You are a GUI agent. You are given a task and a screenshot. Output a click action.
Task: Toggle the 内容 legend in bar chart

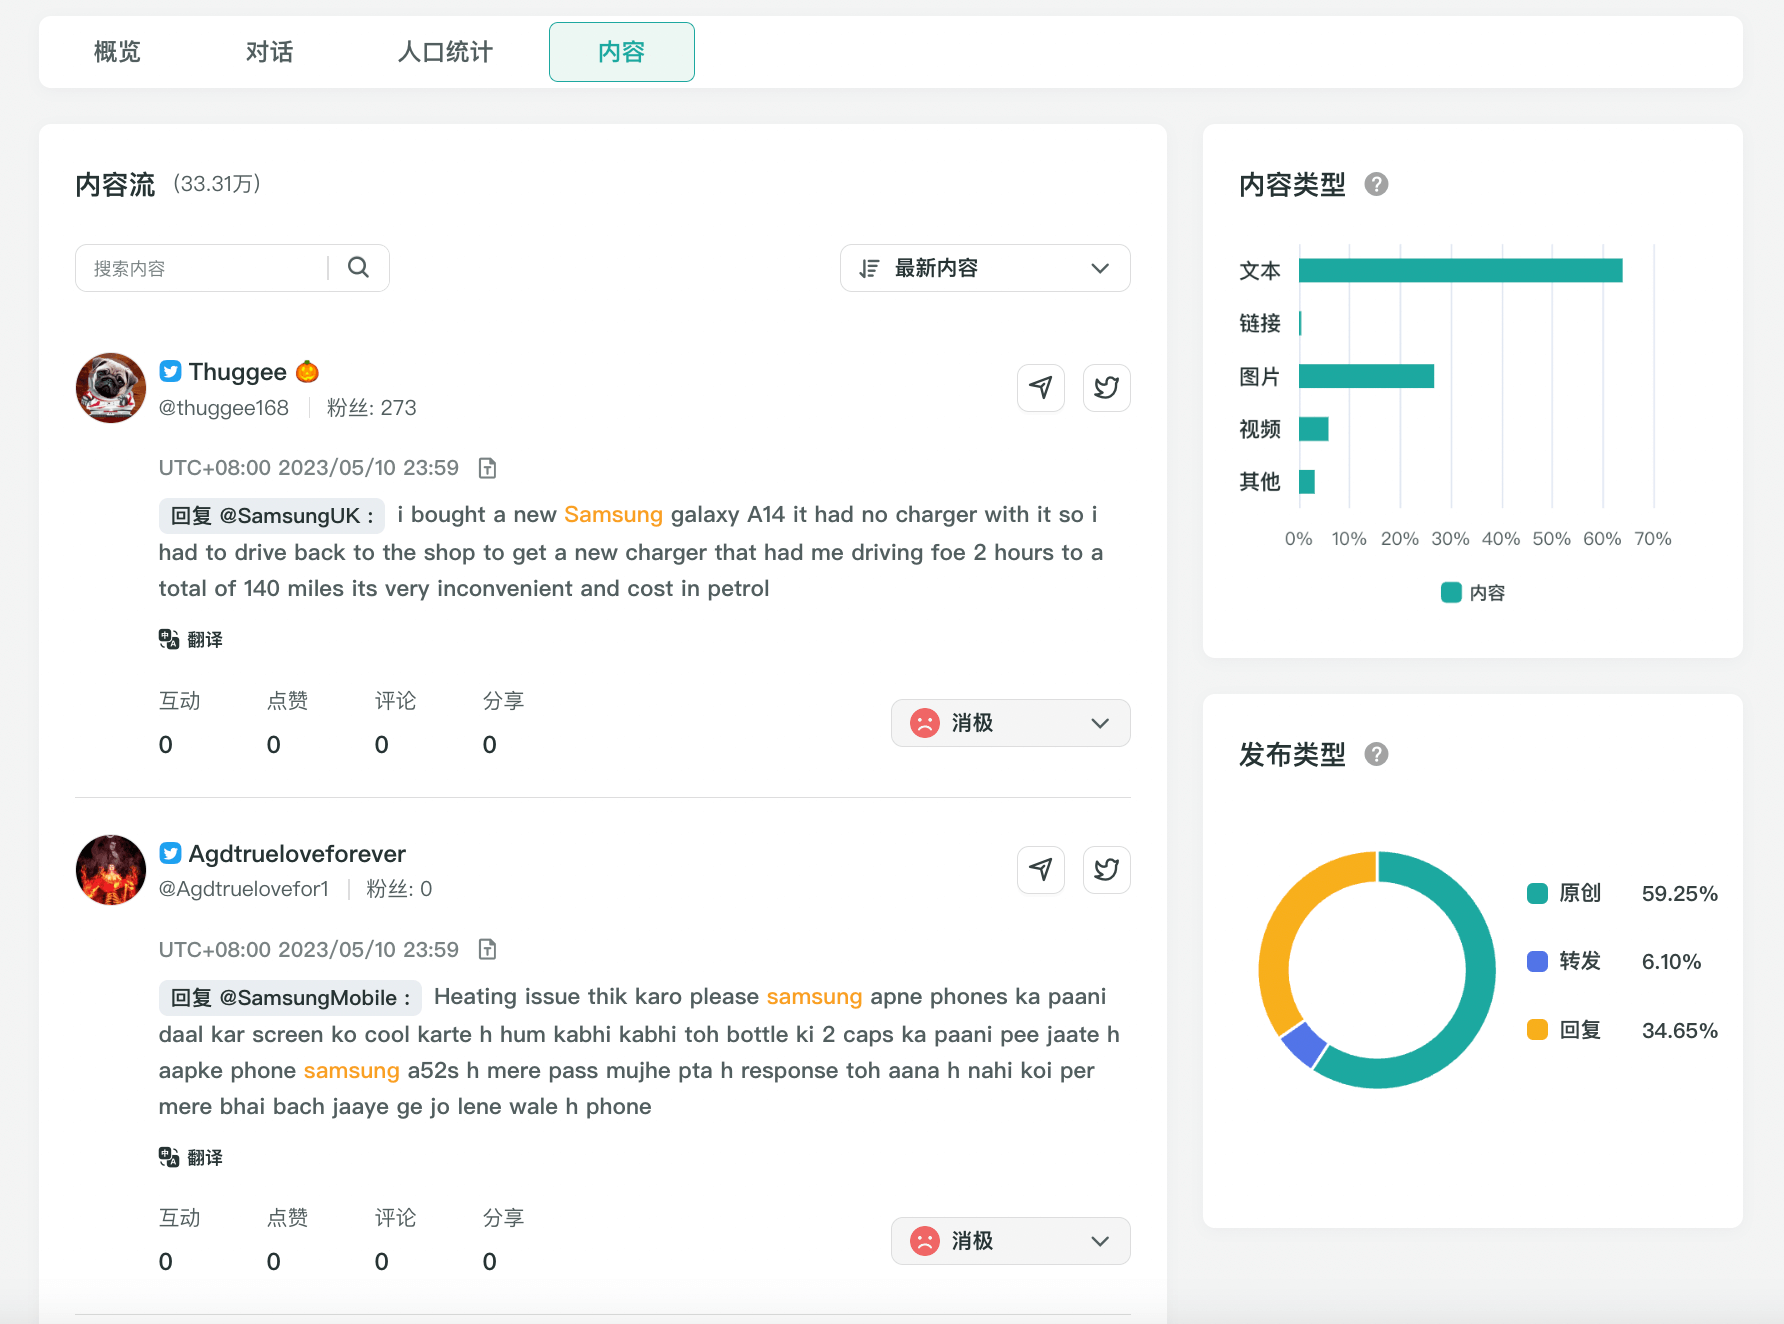coord(1473,593)
